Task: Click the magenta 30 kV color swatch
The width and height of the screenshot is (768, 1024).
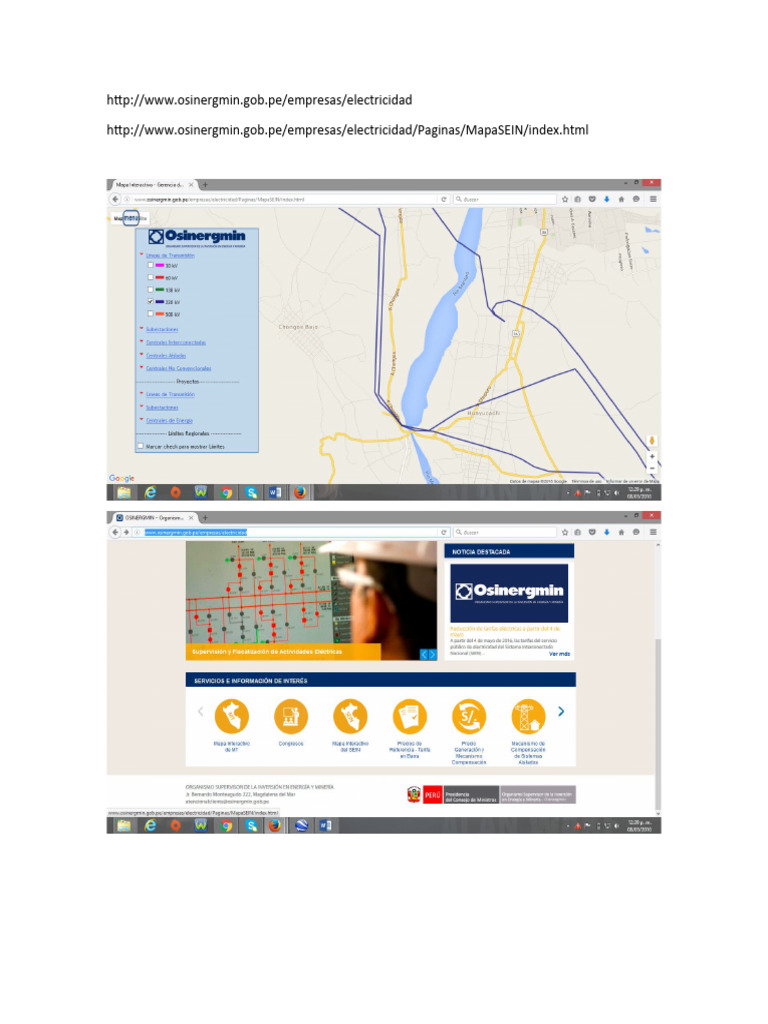Action: (159, 266)
